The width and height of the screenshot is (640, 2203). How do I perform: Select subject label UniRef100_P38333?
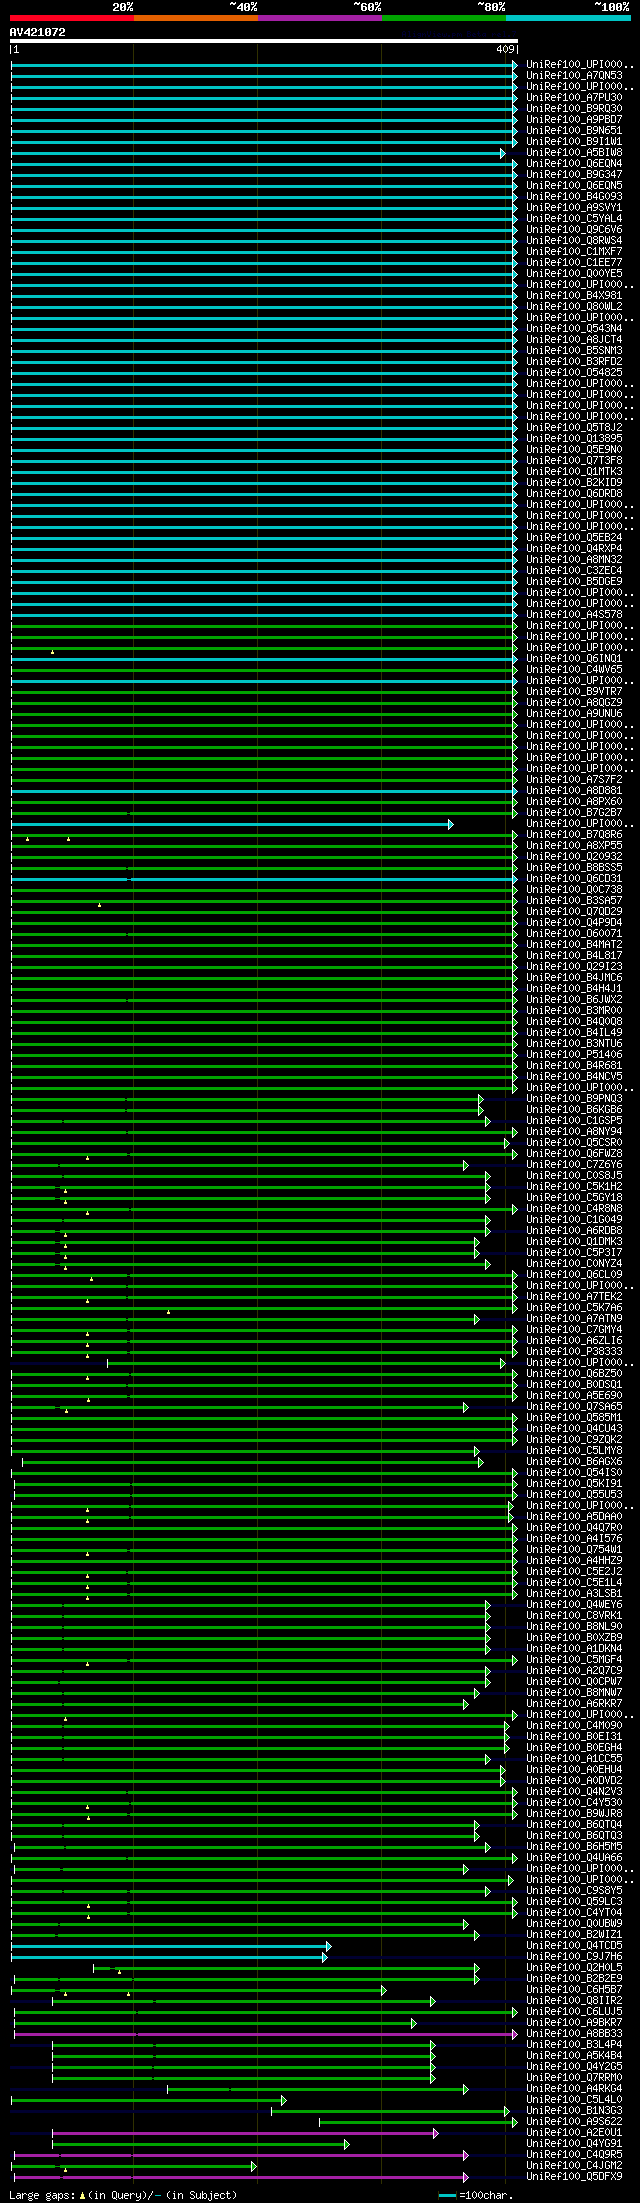[x=574, y=1352]
